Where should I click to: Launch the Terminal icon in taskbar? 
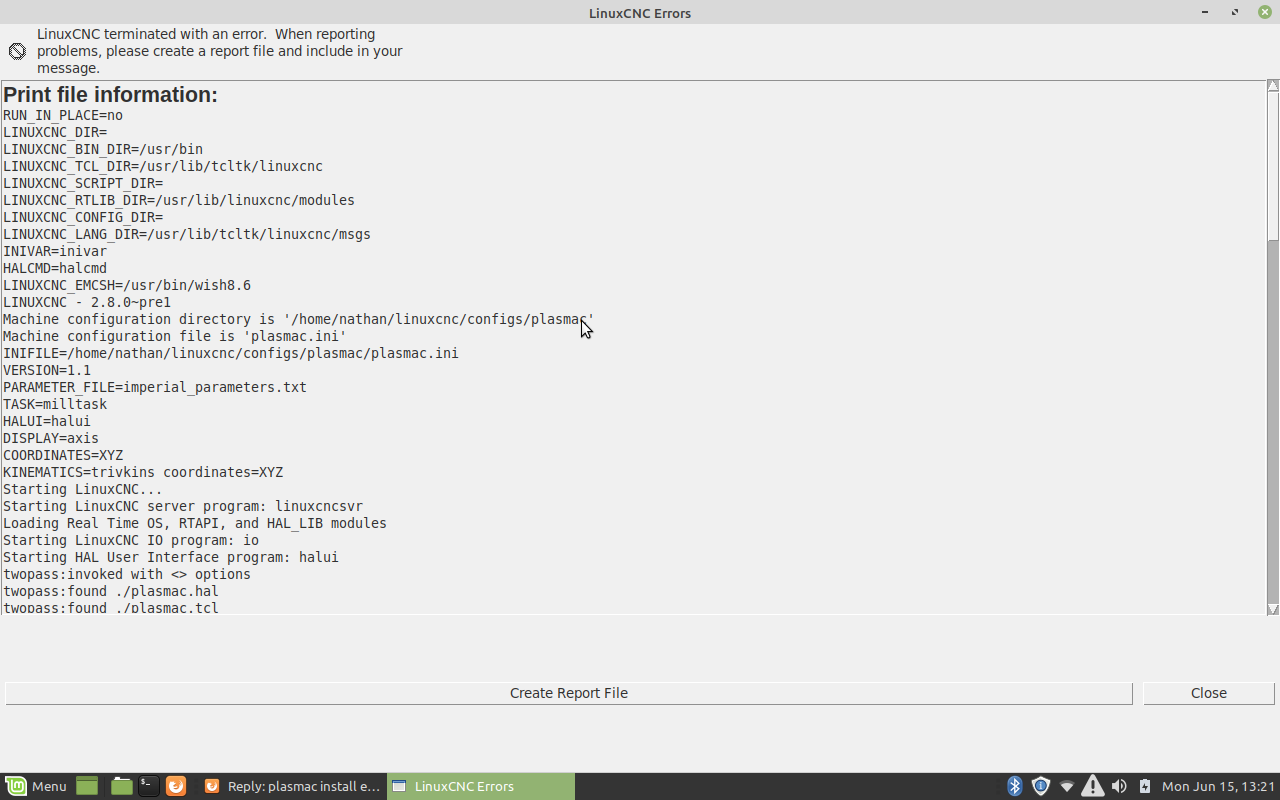click(x=148, y=786)
